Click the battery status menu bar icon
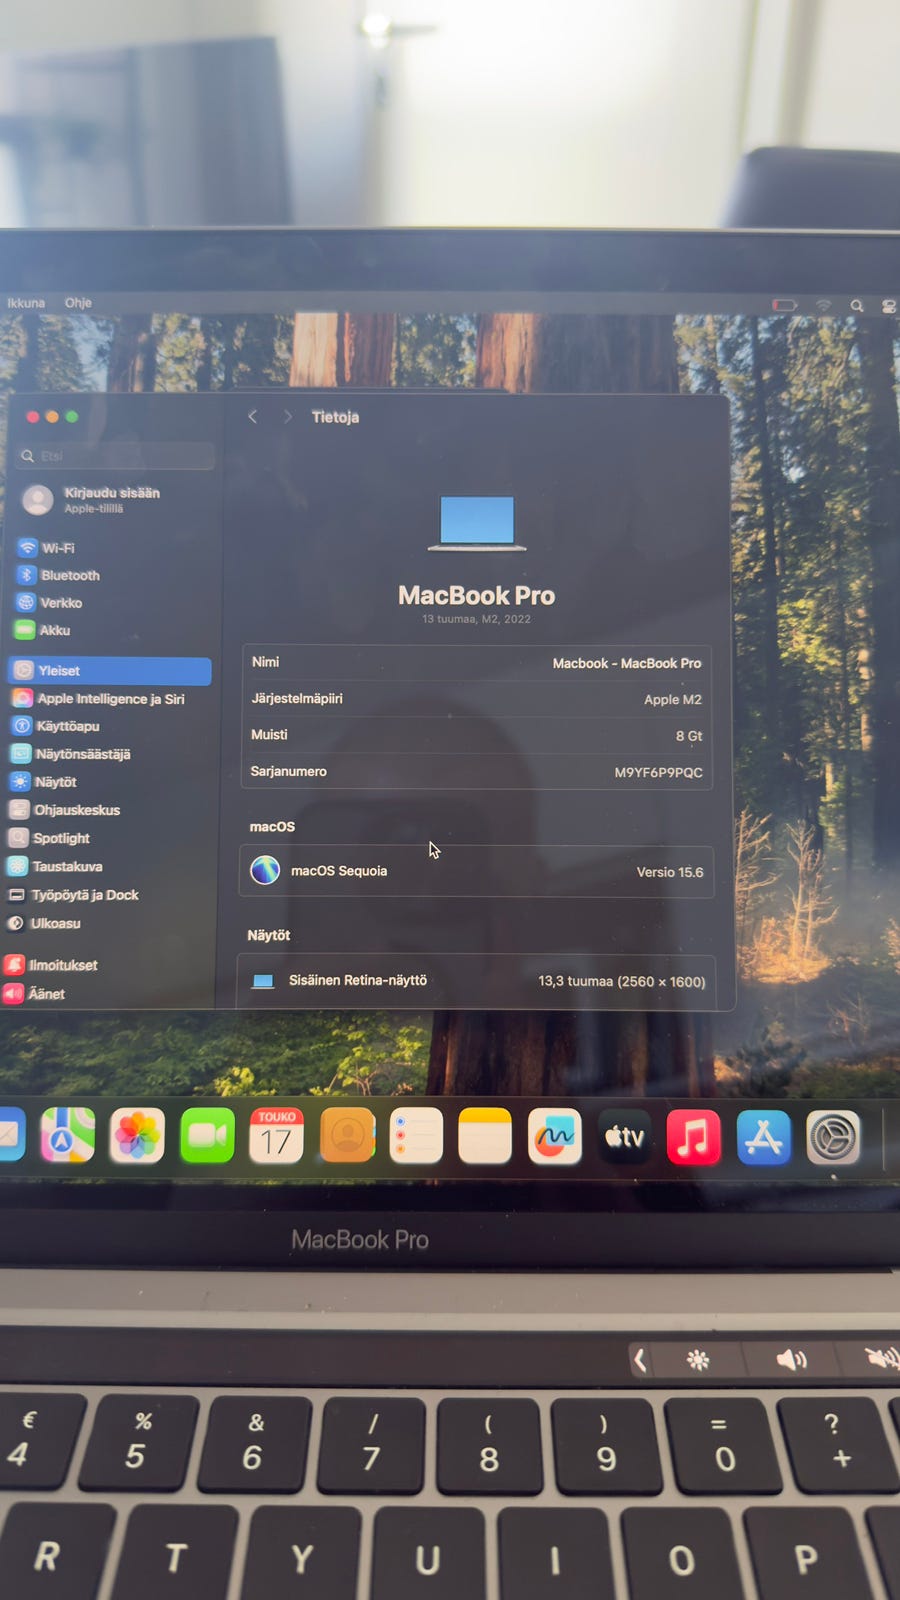 click(x=784, y=305)
